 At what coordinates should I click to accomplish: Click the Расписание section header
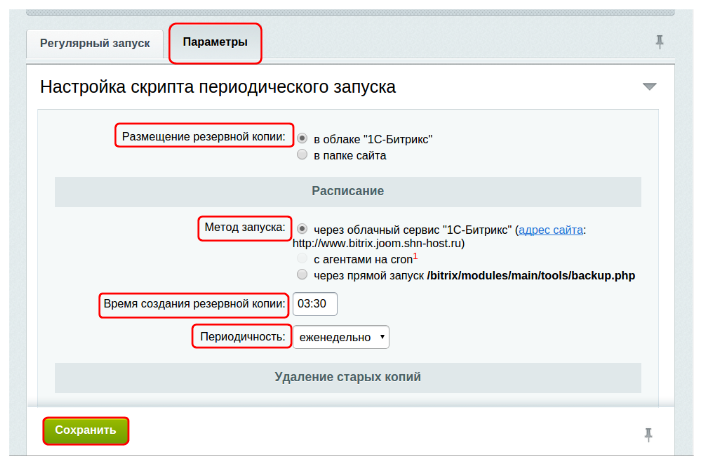pyautogui.click(x=347, y=191)
